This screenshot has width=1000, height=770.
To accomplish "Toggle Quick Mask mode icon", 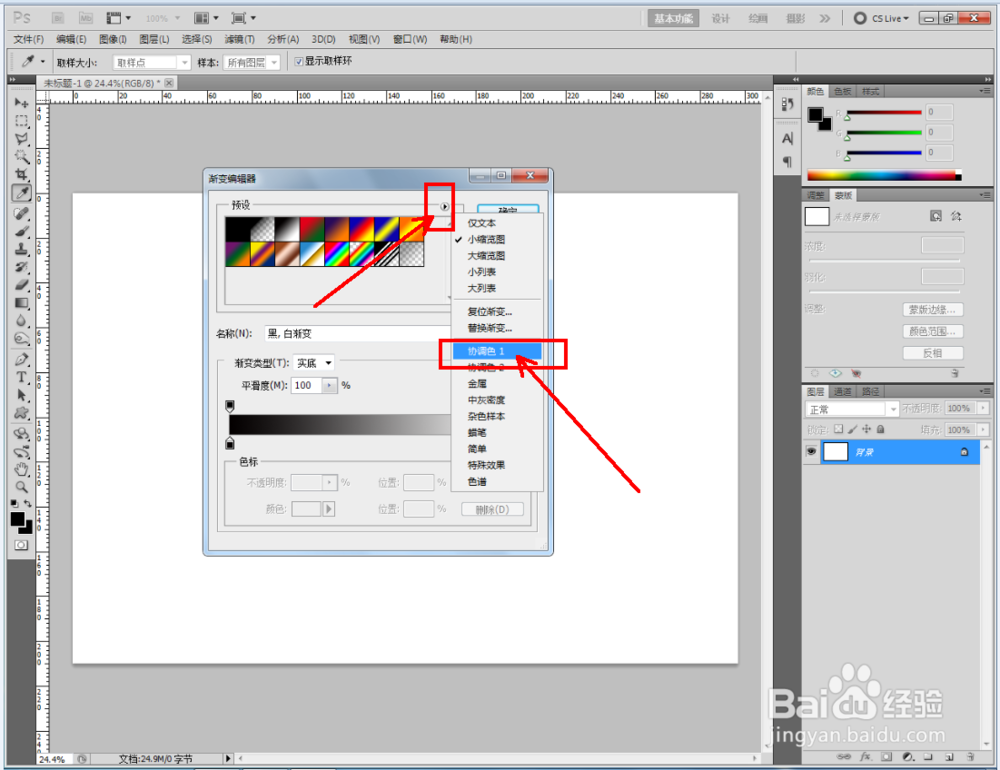I will tap(21, 545).
